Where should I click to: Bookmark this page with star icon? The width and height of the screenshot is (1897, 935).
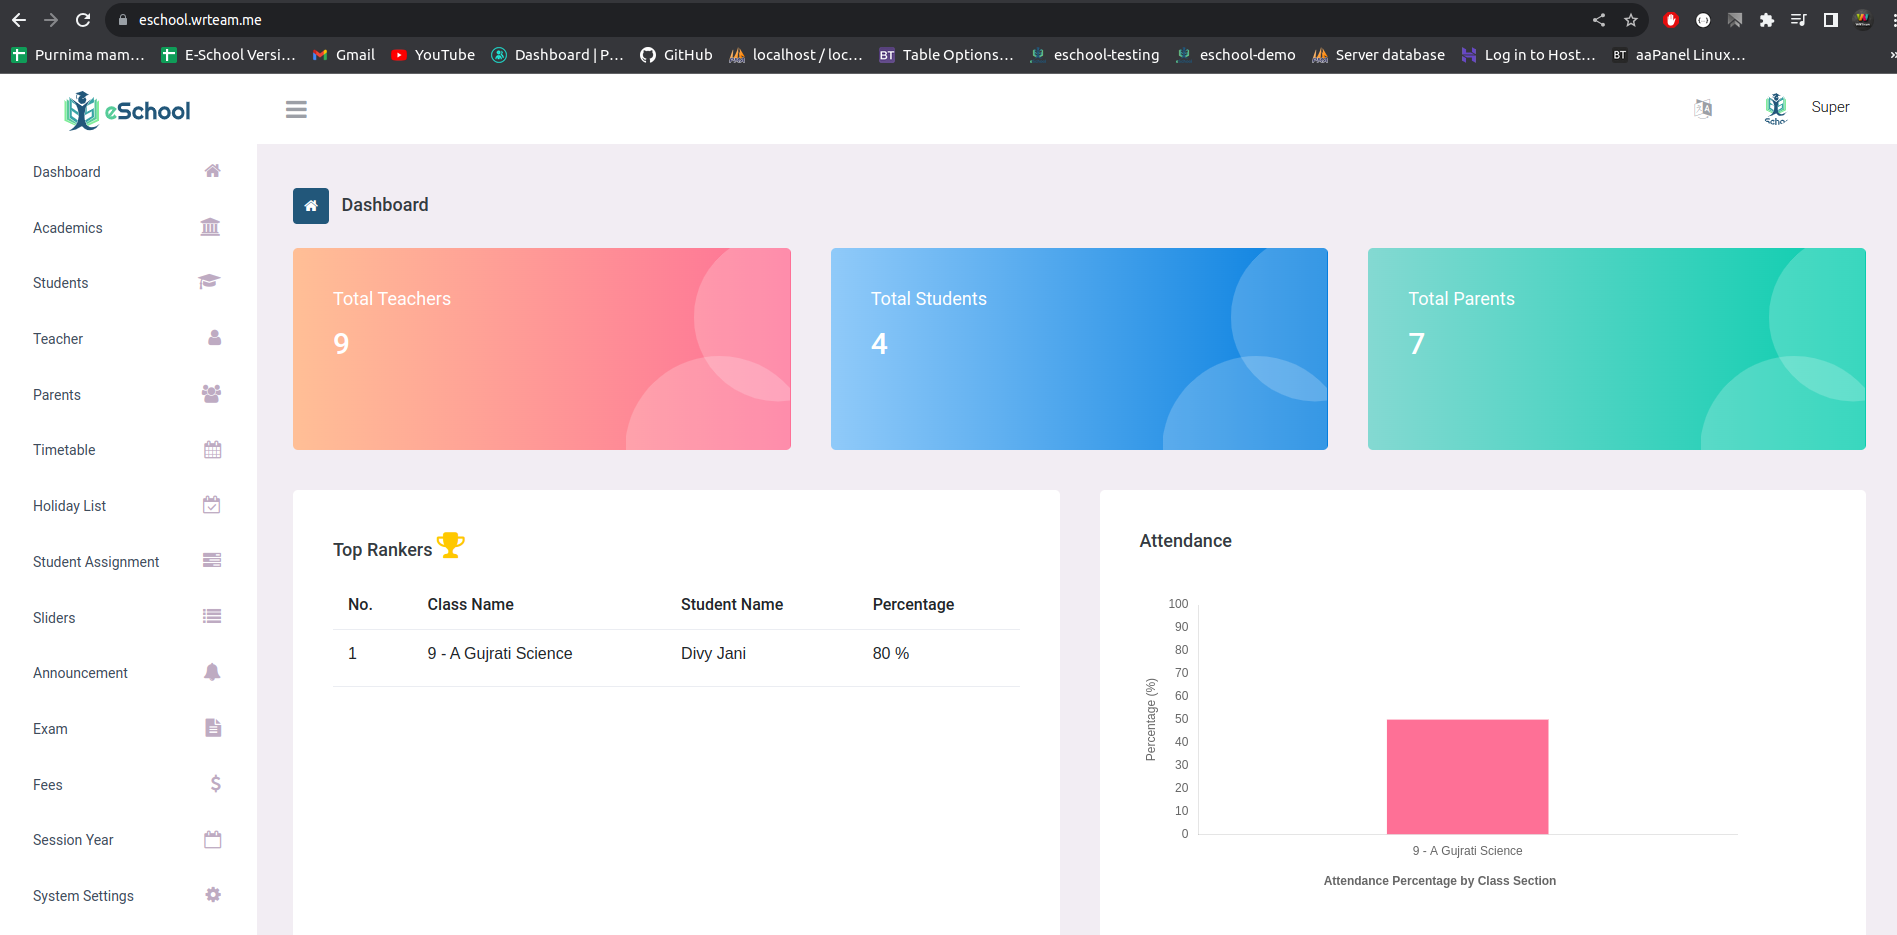click(x=1631, y=20)
